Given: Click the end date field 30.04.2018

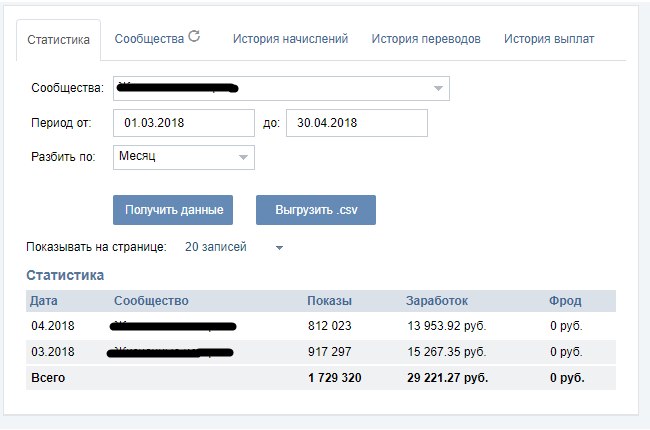Looking at the screenshot, I should click(357, 123).
